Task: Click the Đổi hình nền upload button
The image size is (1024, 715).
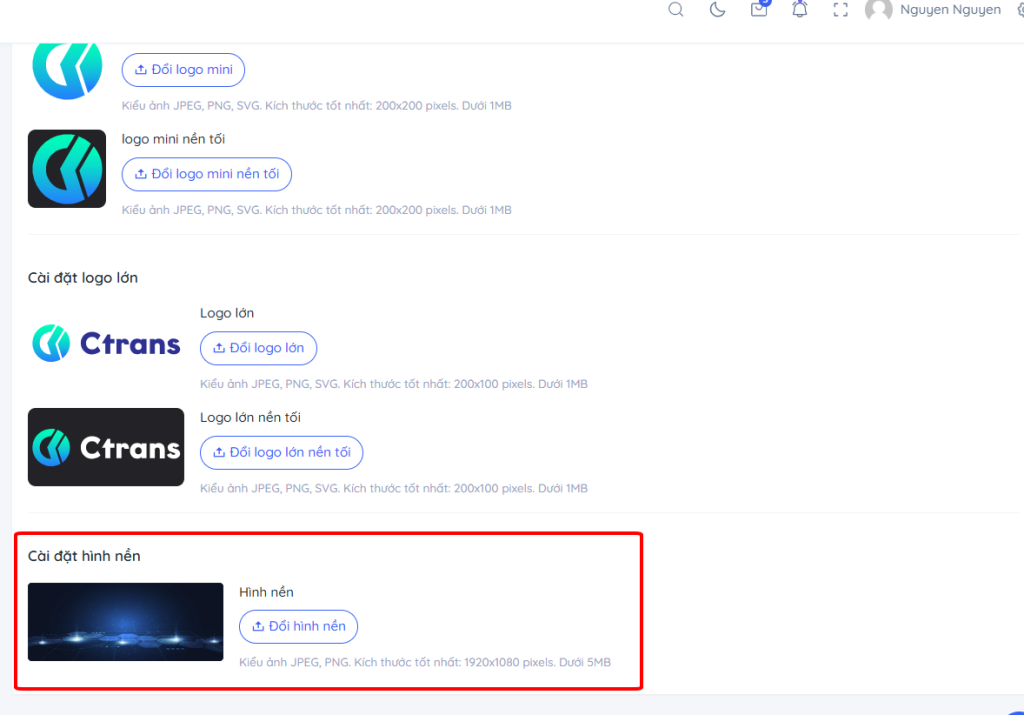Action: 298,627
